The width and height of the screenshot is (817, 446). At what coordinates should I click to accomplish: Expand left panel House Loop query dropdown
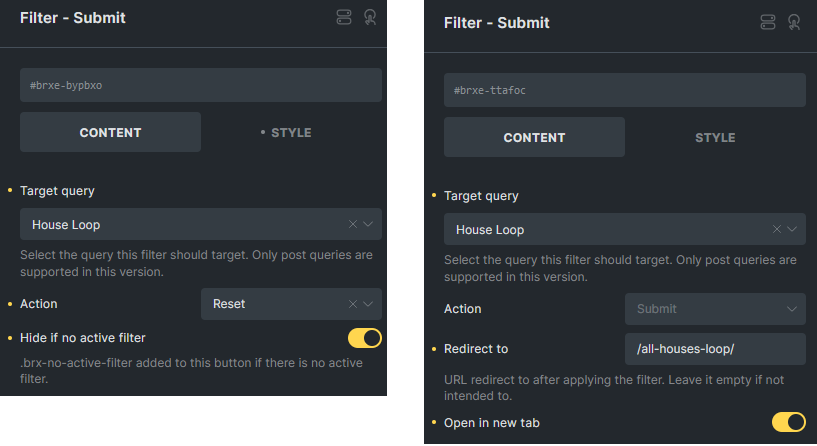click(x=369, y=224)
